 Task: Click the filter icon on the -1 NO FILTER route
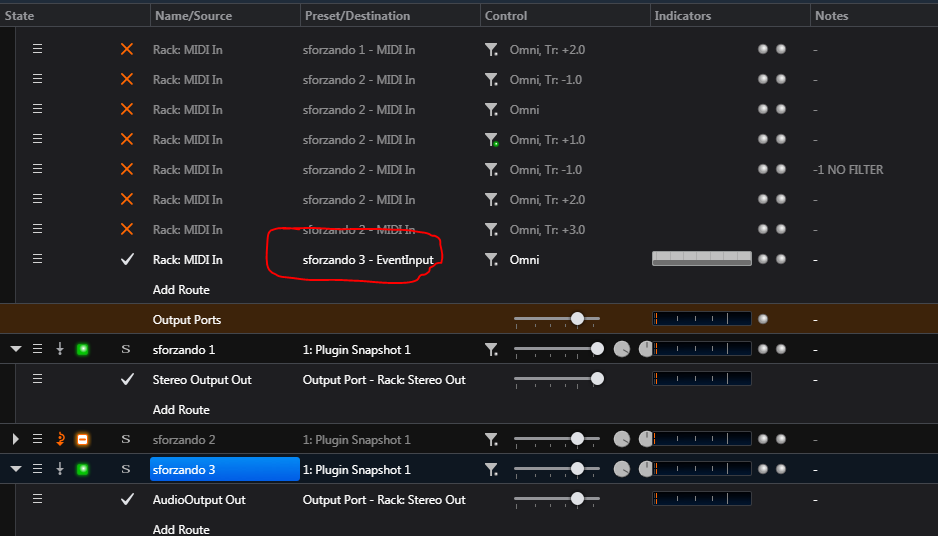491,170
